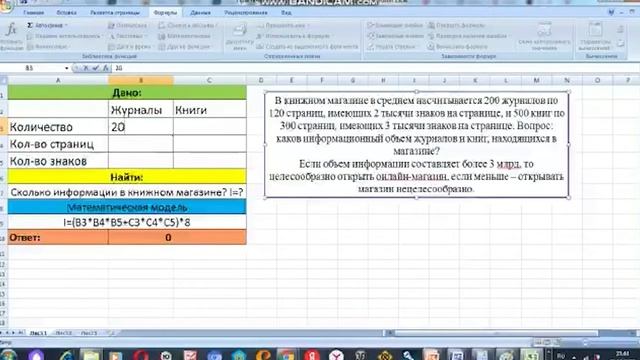Open the Math functions dropdown
This screenshot has height=360, width=640.
(184, 36)
